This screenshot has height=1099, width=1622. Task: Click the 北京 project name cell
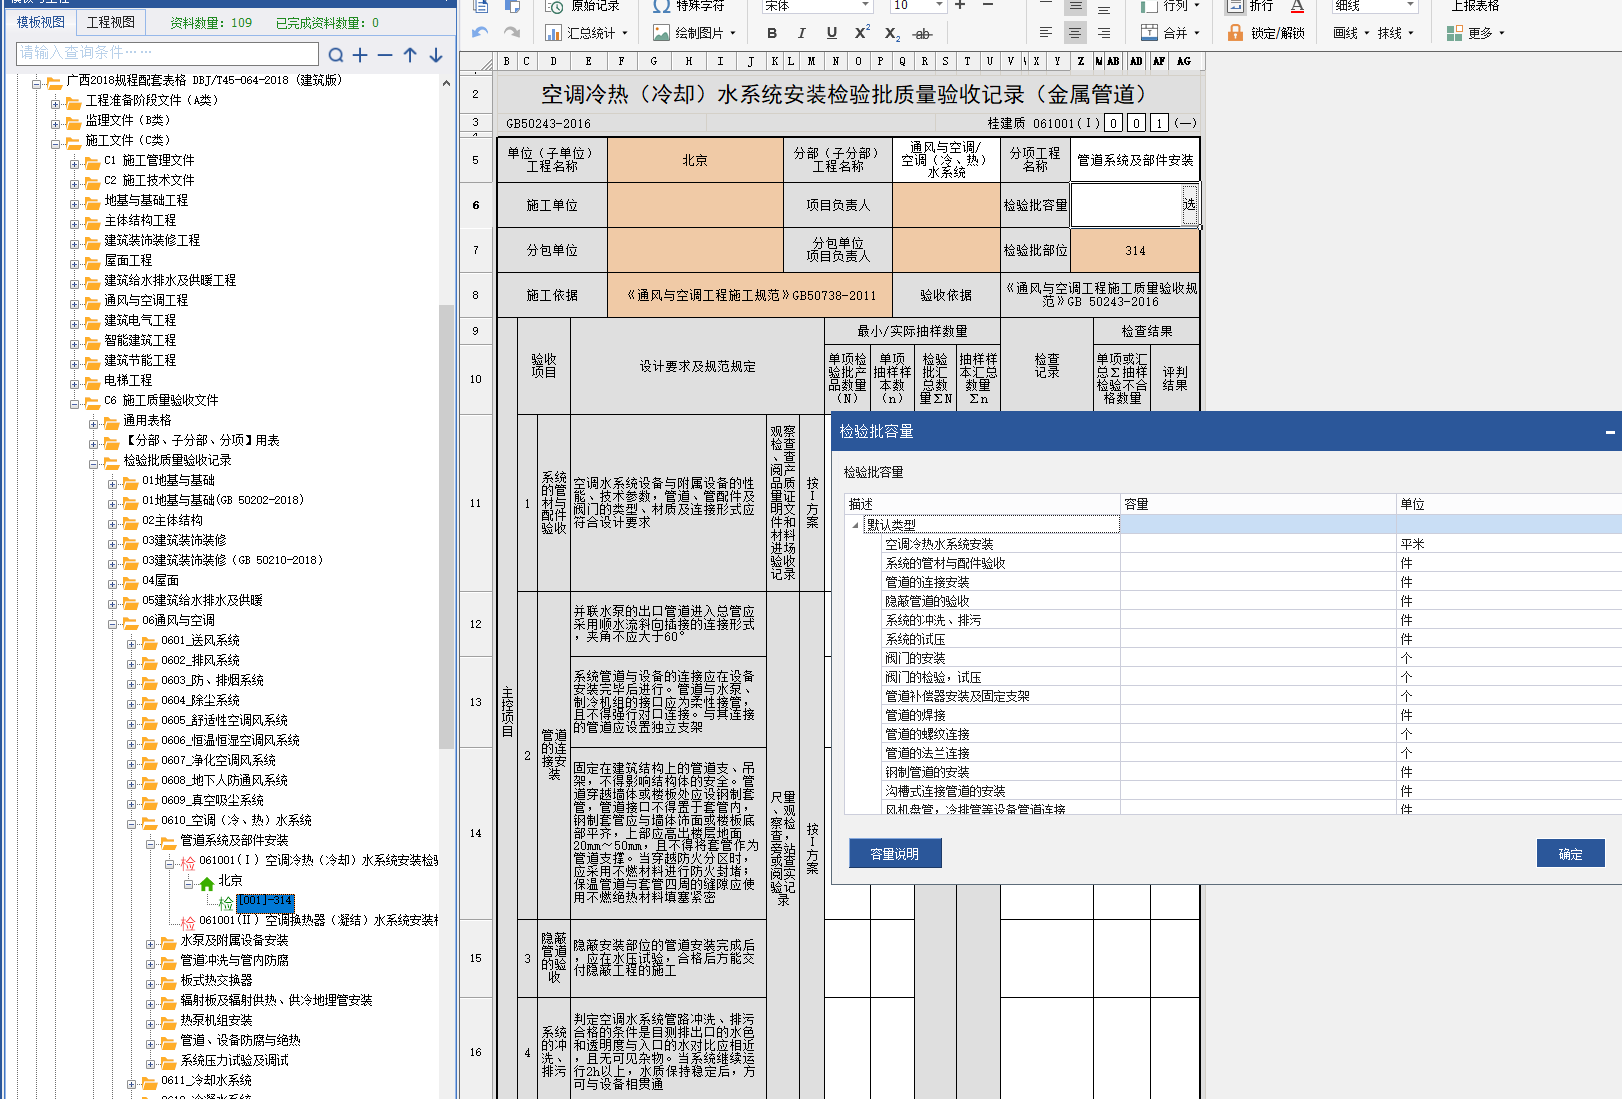[695, 160]
